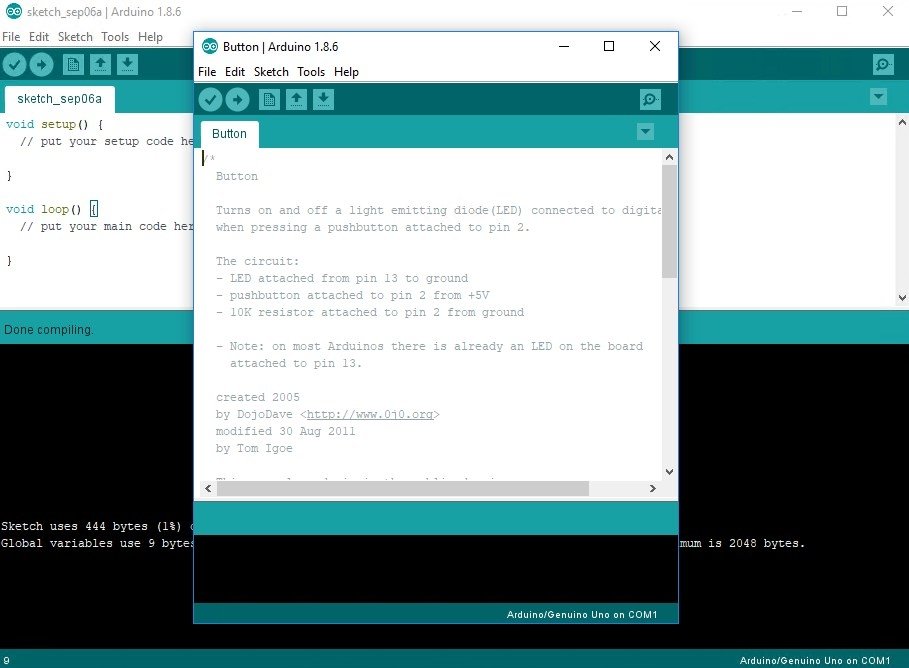Click Verify button in Button window toolbar
Viewport: 909px width, 668px height.
click(x=210, y=100)
